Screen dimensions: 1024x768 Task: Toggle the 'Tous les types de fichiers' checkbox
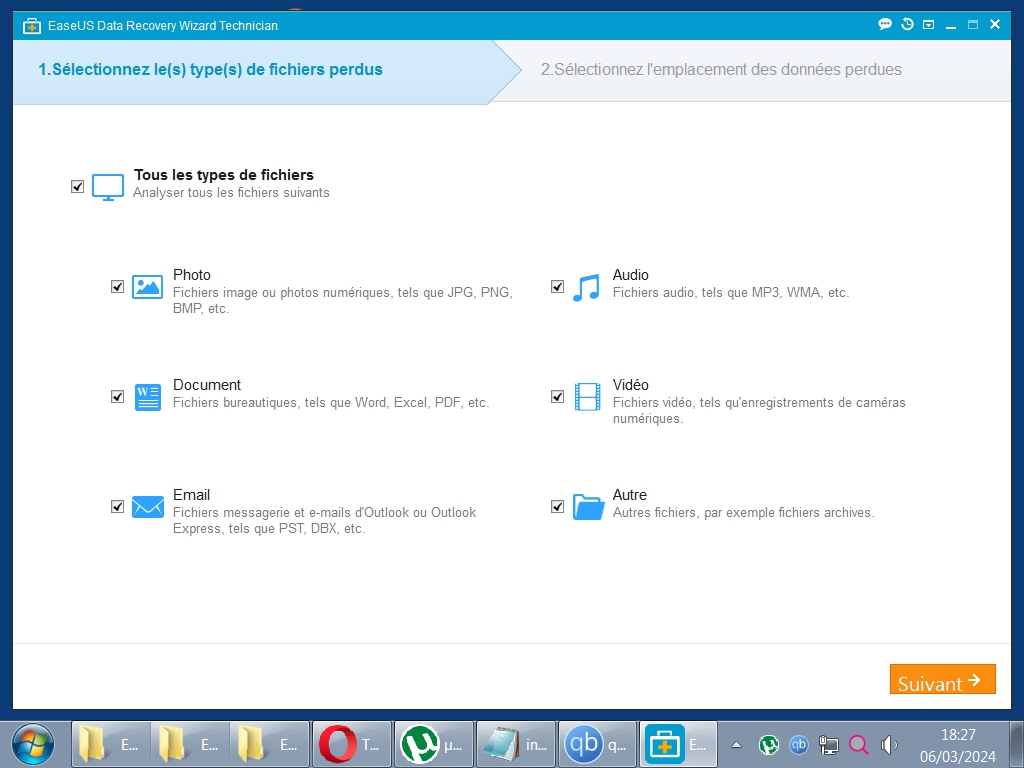point(78,187)
